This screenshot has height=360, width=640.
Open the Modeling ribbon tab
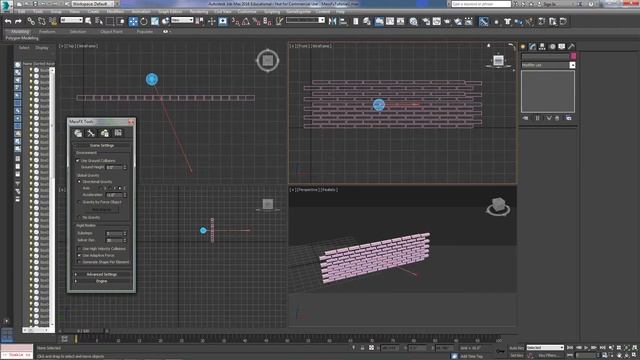point(19,31)
